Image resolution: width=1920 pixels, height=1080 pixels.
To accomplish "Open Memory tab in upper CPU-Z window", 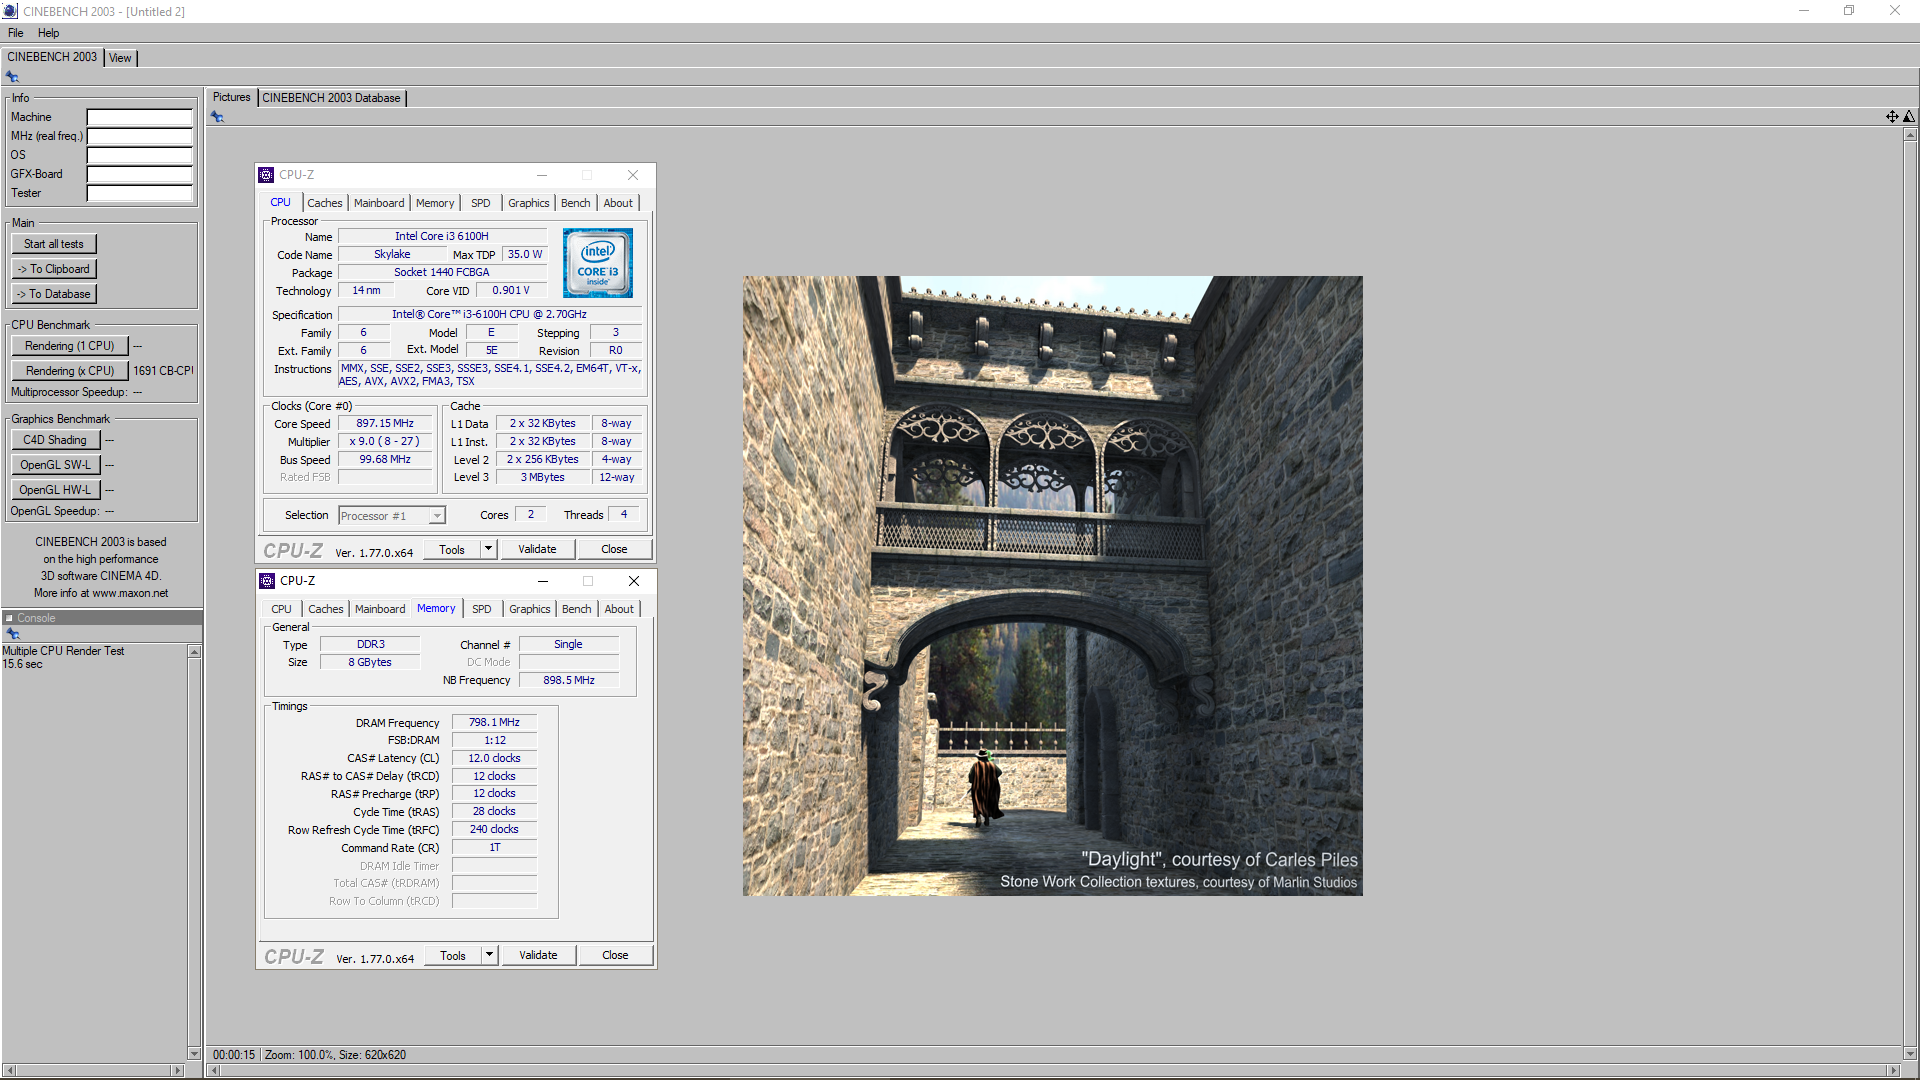I will pos(435,203).
